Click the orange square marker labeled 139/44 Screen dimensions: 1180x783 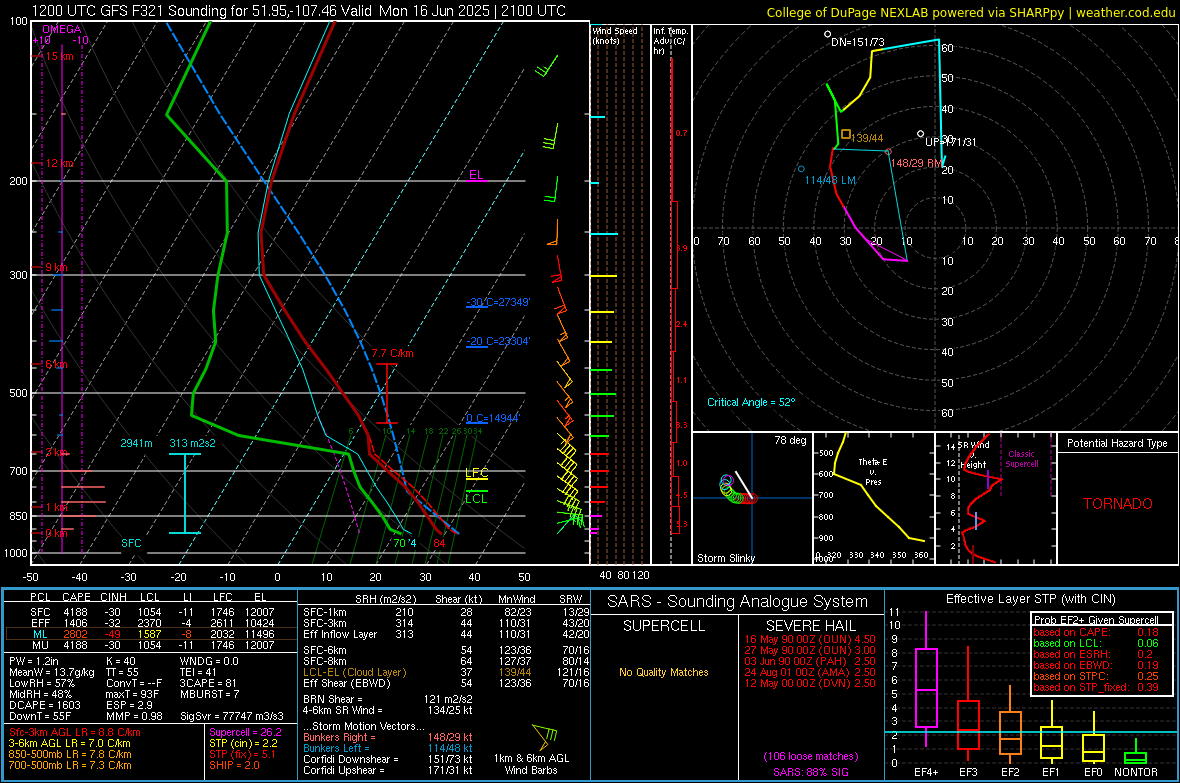[x=846, y=134]
